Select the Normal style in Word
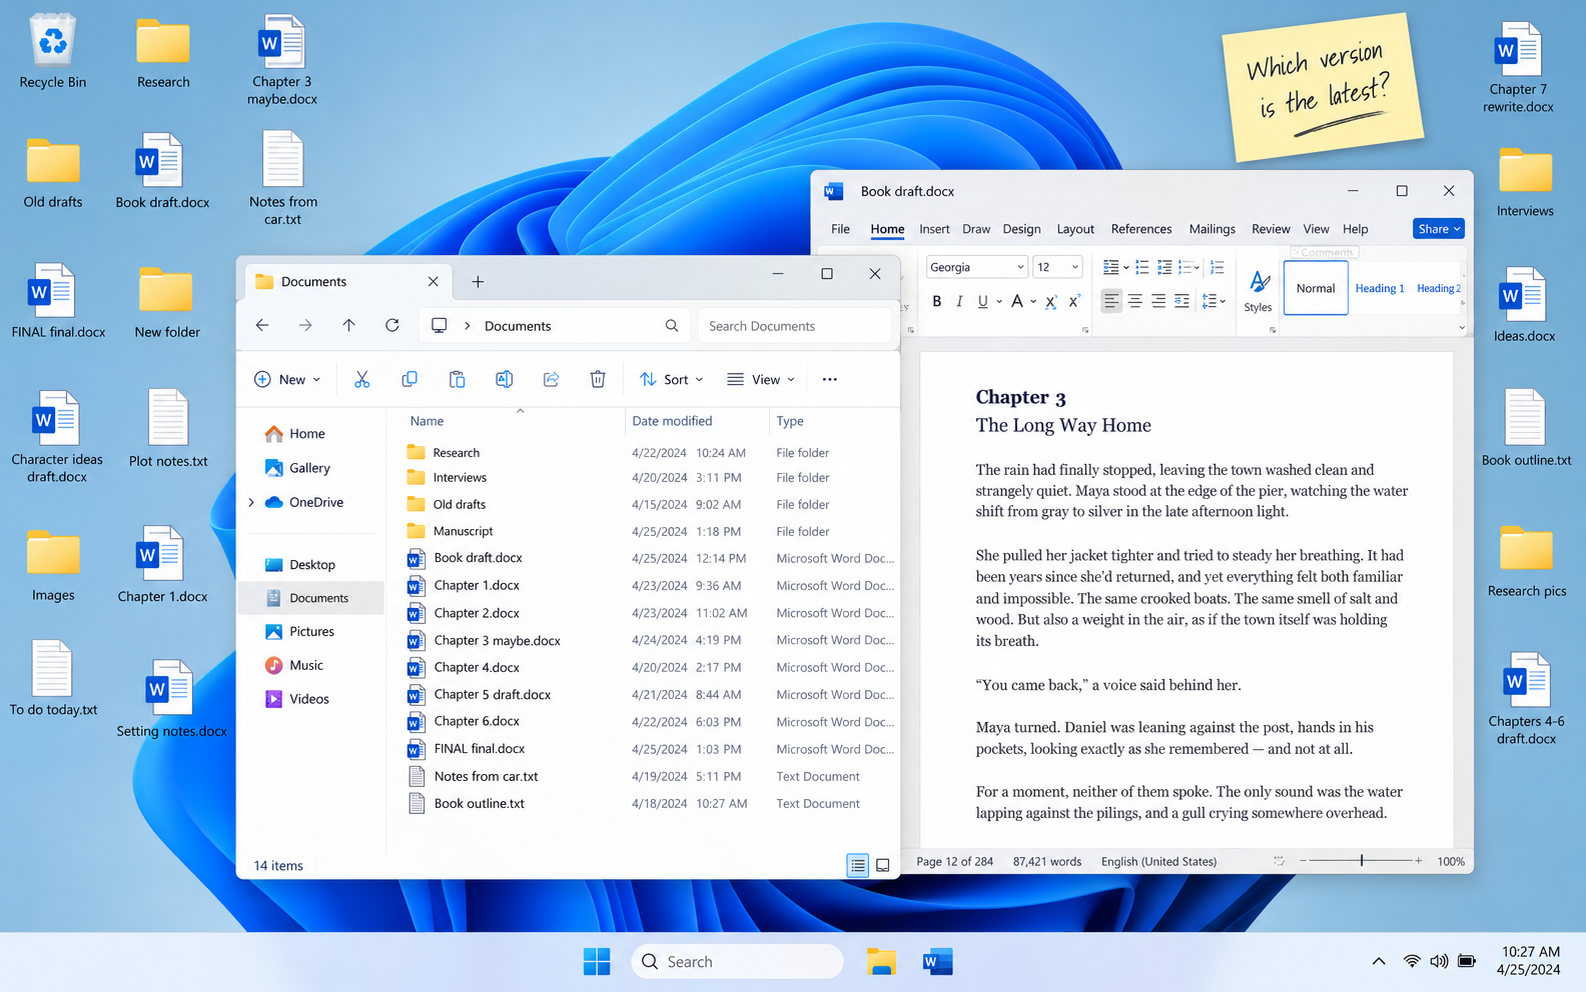This screenshot has height=992, width=1586. [x=1315, y=288]
